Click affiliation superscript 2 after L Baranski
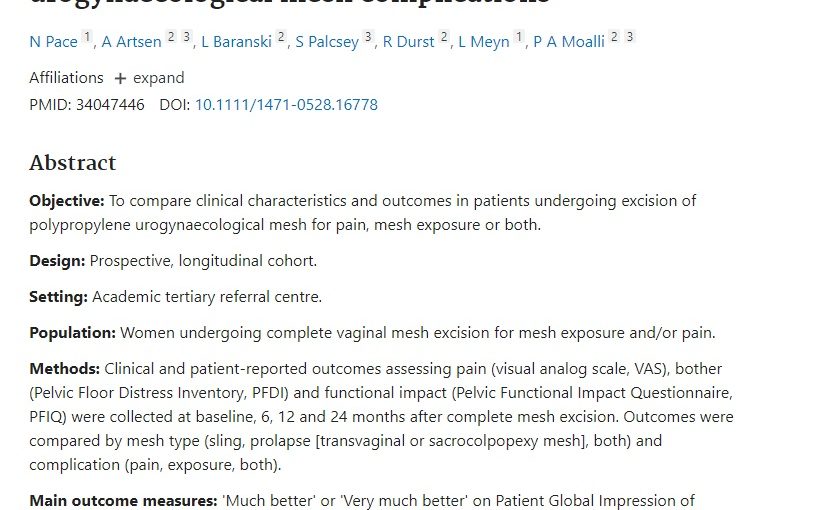 click(281, 37)
